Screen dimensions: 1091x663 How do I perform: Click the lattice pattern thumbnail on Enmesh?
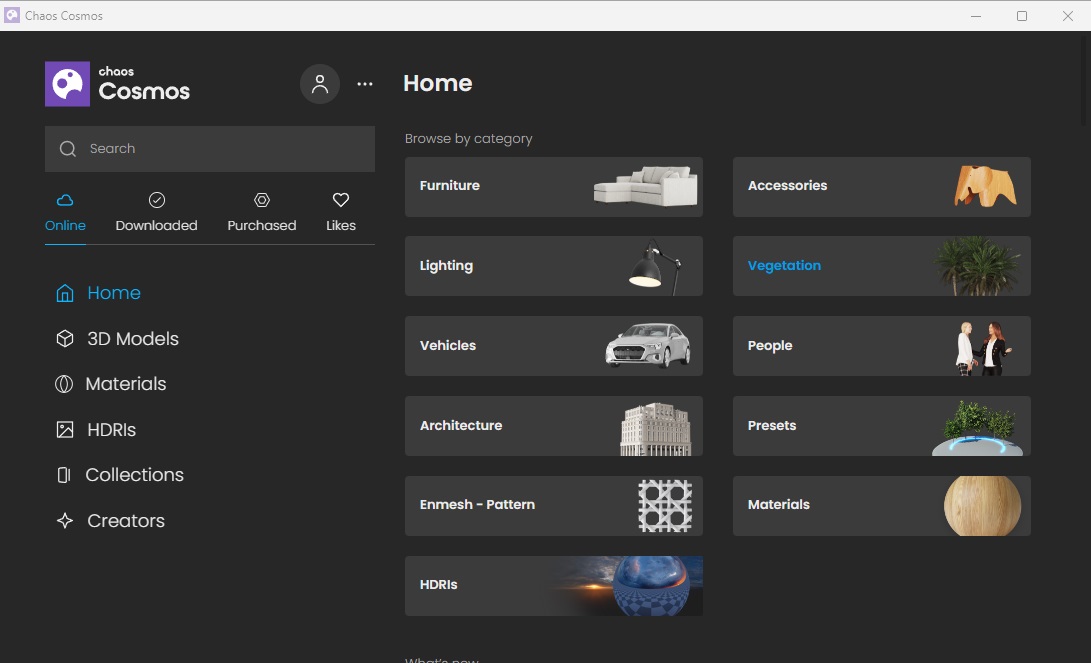click(x=665, y=506)
